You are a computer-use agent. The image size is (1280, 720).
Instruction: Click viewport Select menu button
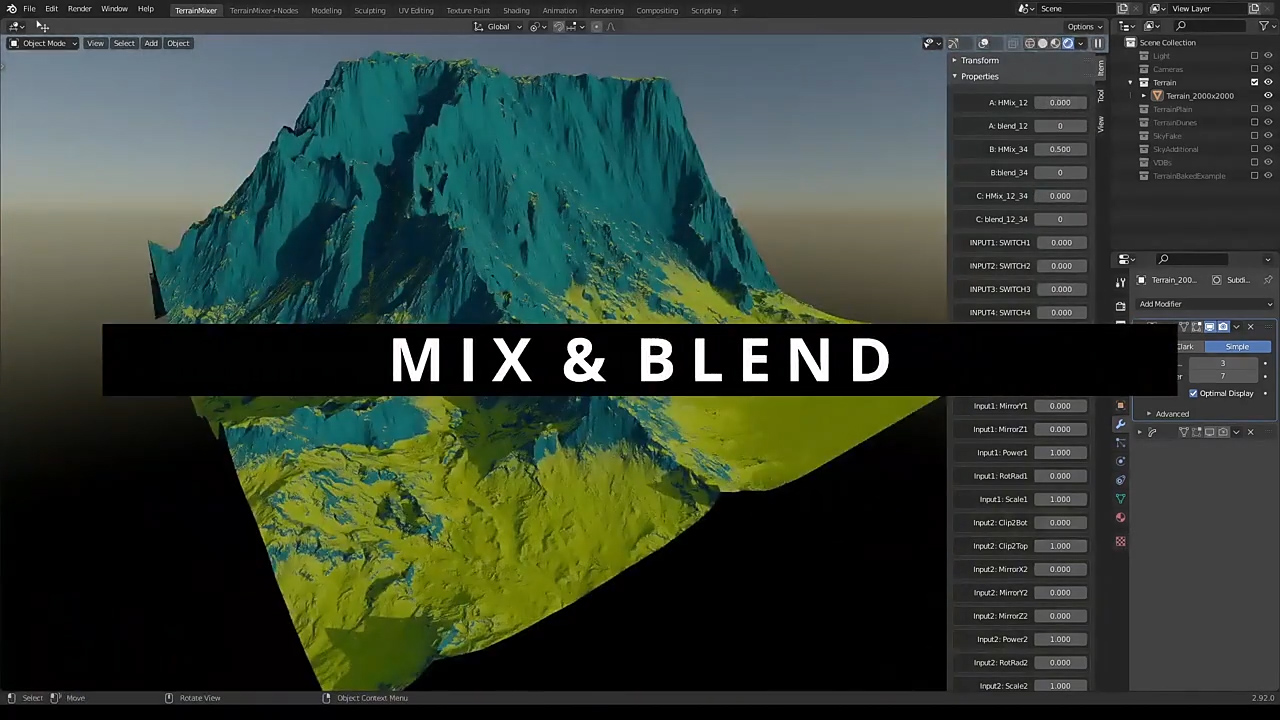click(x=124, y=43)
